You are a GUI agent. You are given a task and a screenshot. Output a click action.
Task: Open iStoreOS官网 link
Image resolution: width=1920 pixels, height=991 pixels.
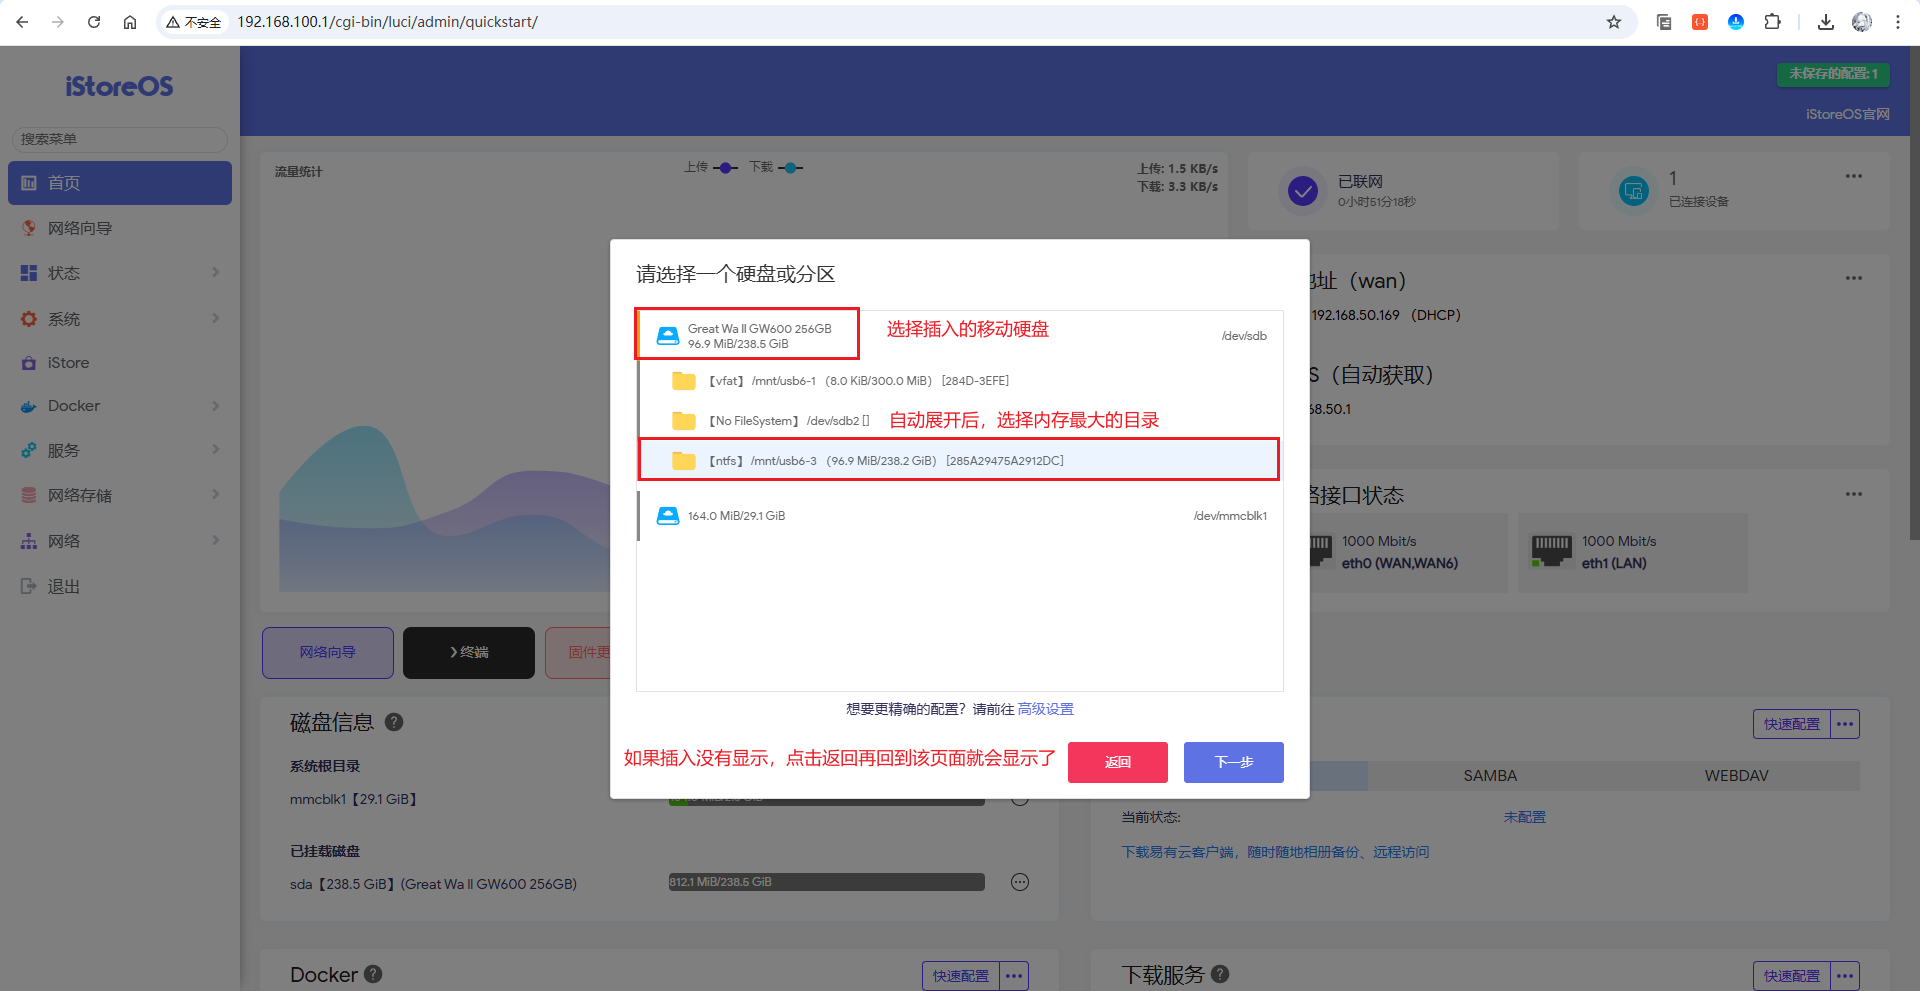(x=1847, y=114)
